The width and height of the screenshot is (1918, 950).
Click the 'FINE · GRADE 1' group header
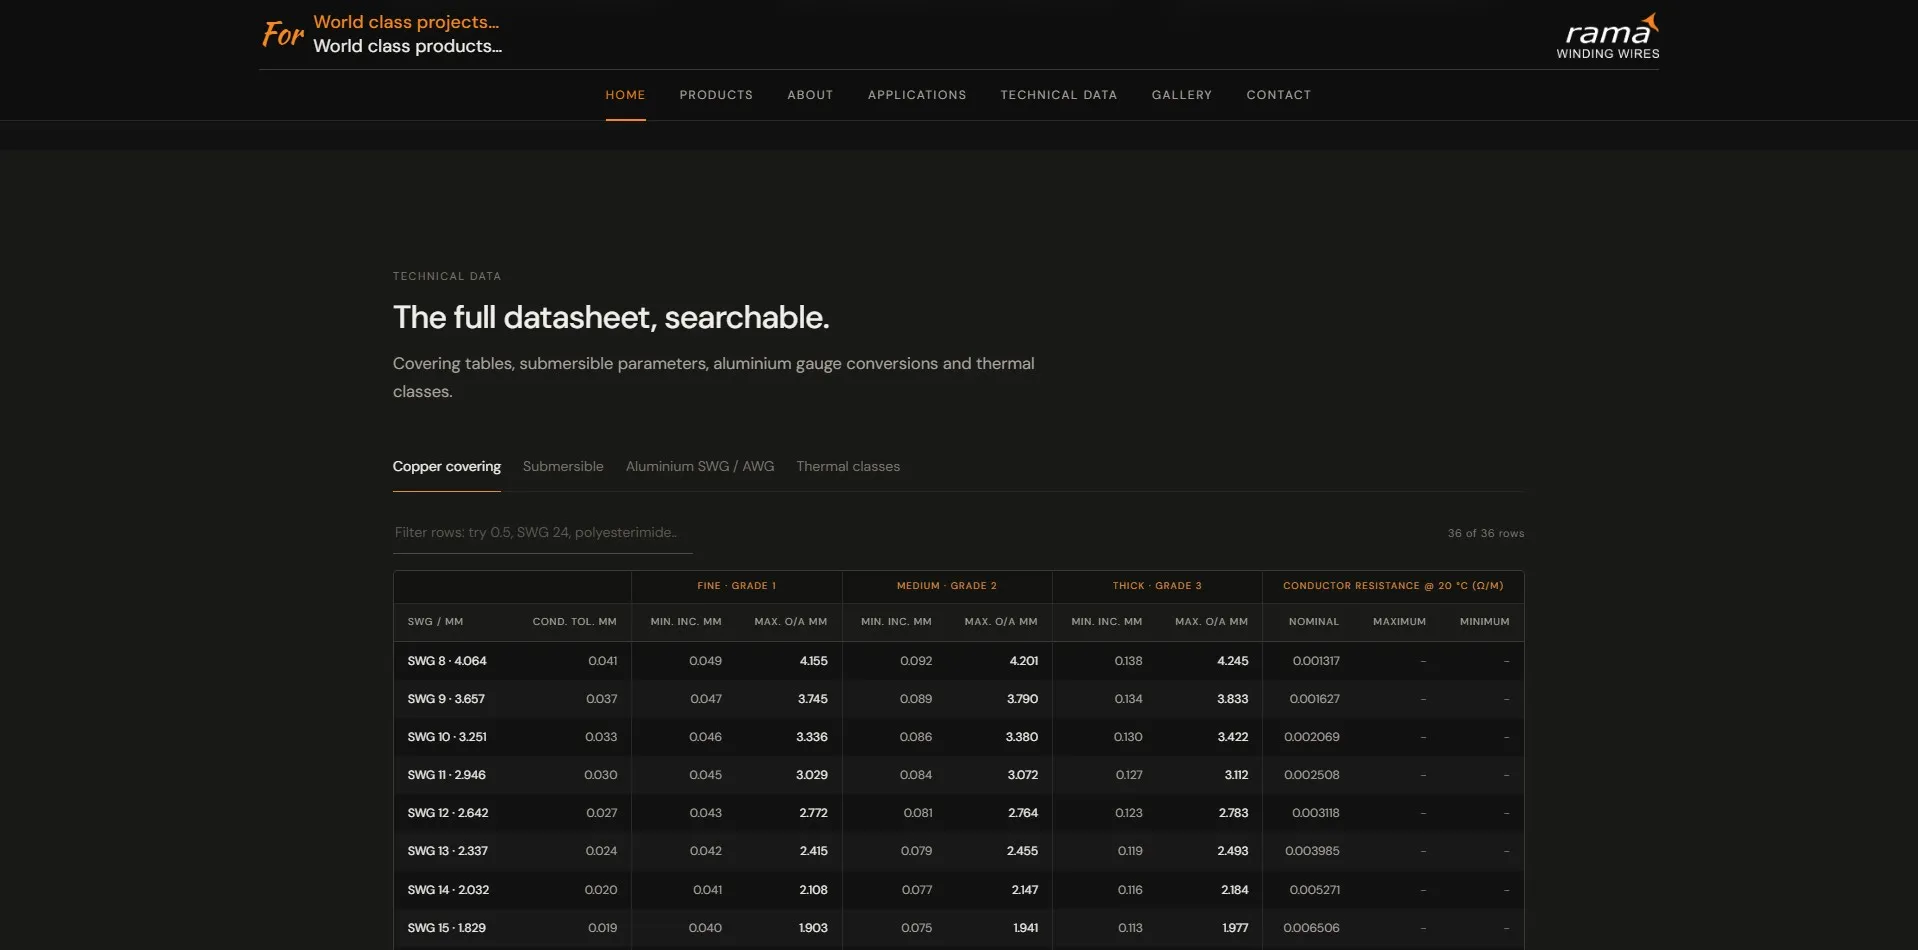tap(737, 586)
